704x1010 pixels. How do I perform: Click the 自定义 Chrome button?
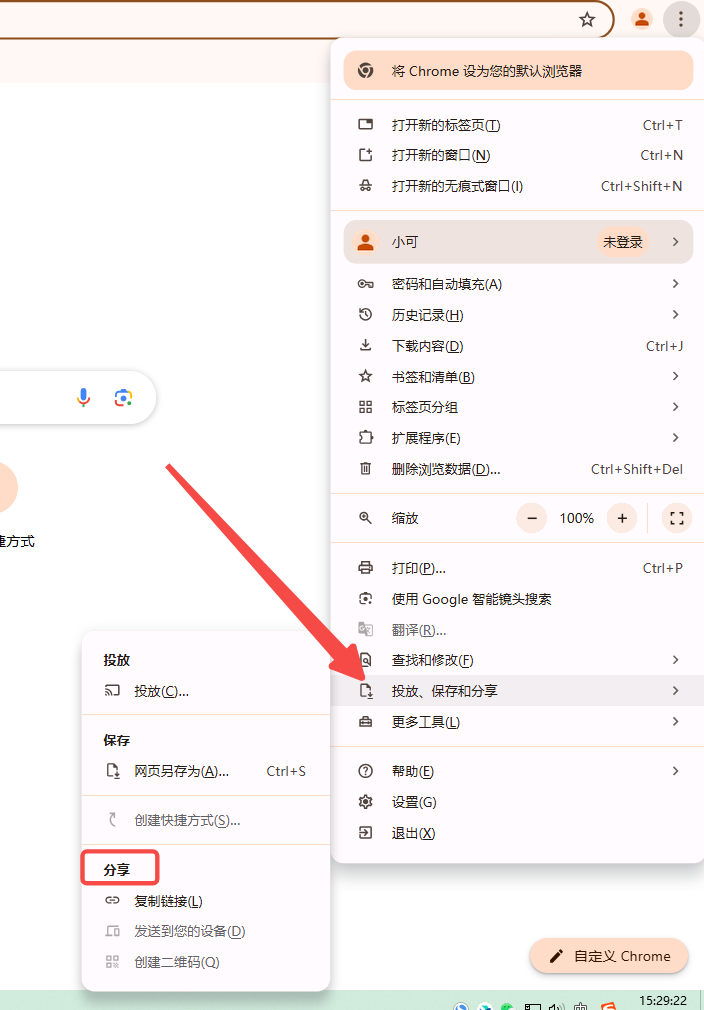(609, 956)
